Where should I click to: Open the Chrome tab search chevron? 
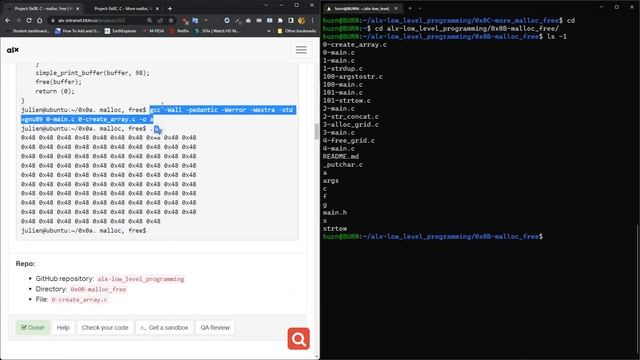(266, 5)
